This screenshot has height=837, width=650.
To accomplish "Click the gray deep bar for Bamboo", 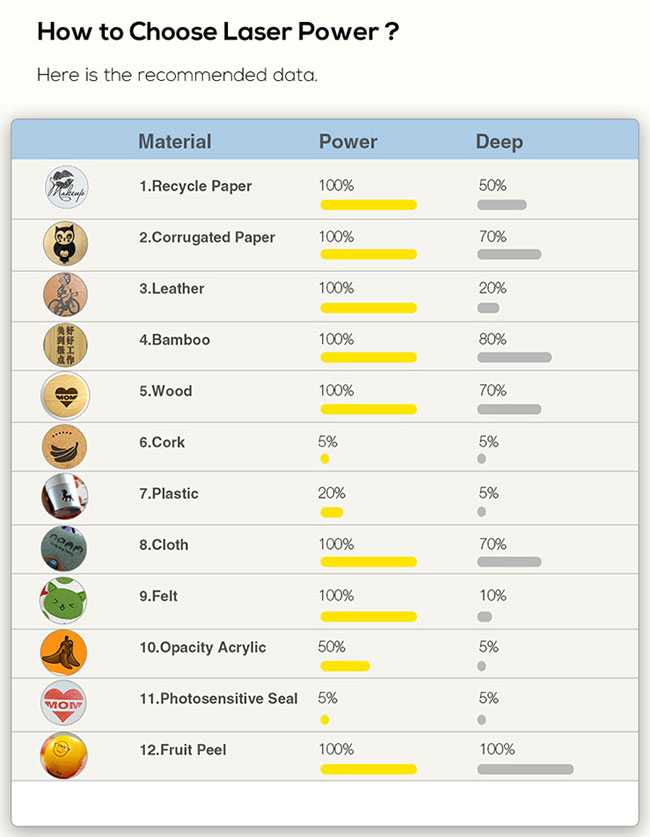I will coord(514,357).
